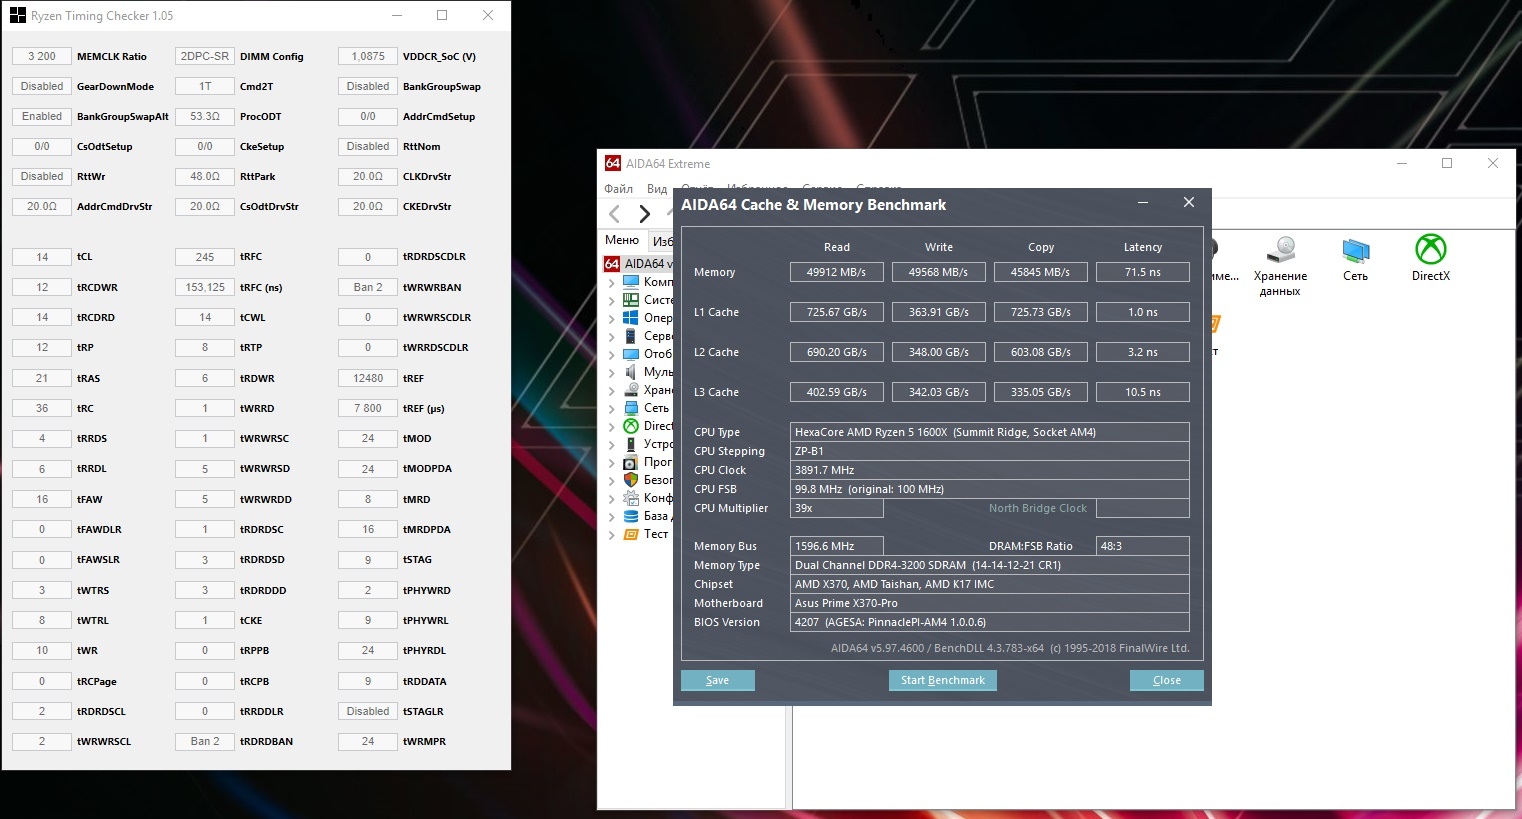Click the DirectX Xbox icon in the tree
The width and height of the screenshot is (1522, 819).
[631, 426]
